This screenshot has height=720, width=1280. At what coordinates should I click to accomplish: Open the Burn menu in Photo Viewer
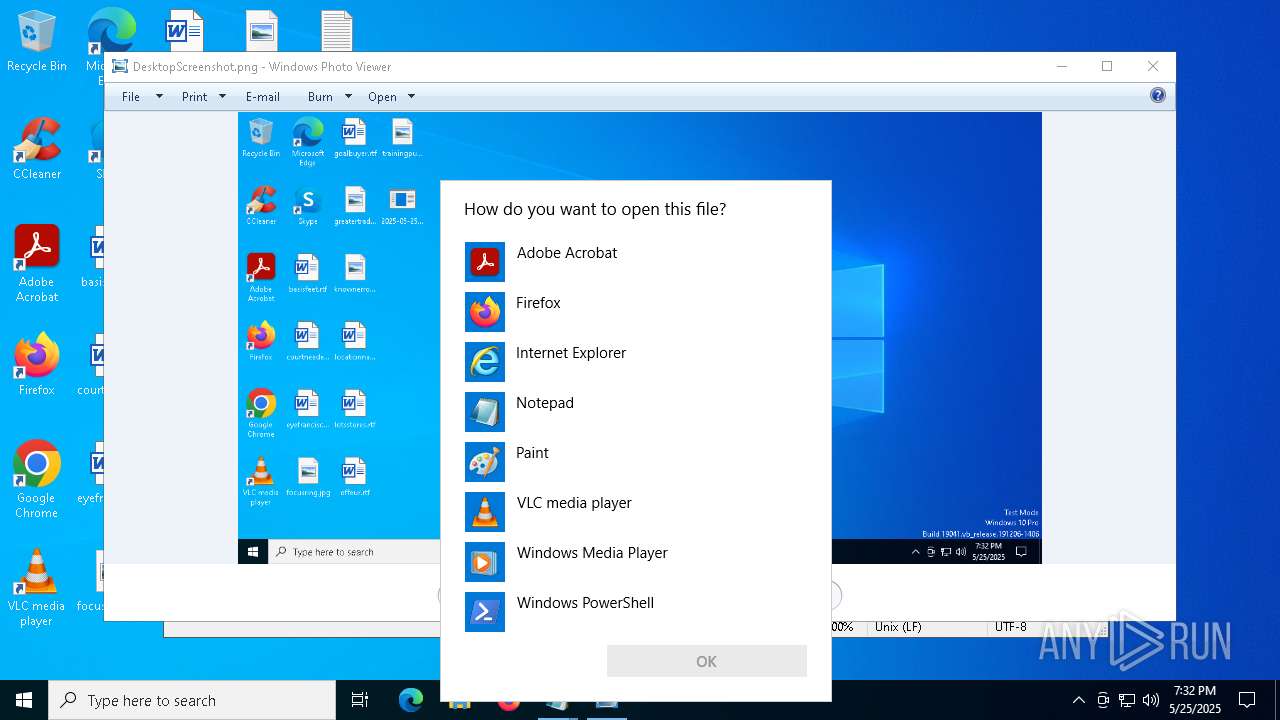[x=320, y=97]
